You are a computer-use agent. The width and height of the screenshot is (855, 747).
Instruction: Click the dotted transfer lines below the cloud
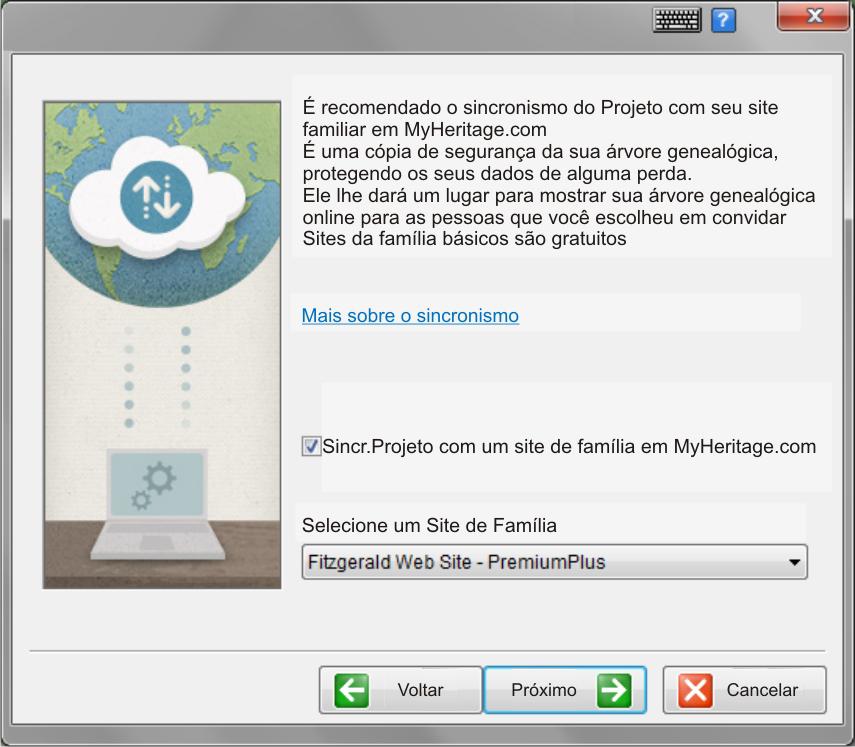tap(157, 375)
